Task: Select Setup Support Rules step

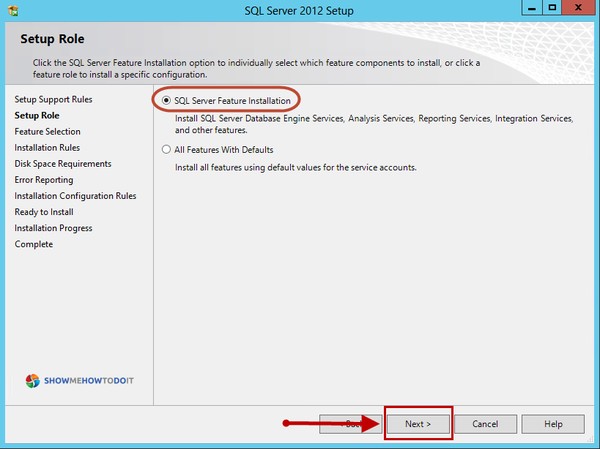Action: click(53, 100)
